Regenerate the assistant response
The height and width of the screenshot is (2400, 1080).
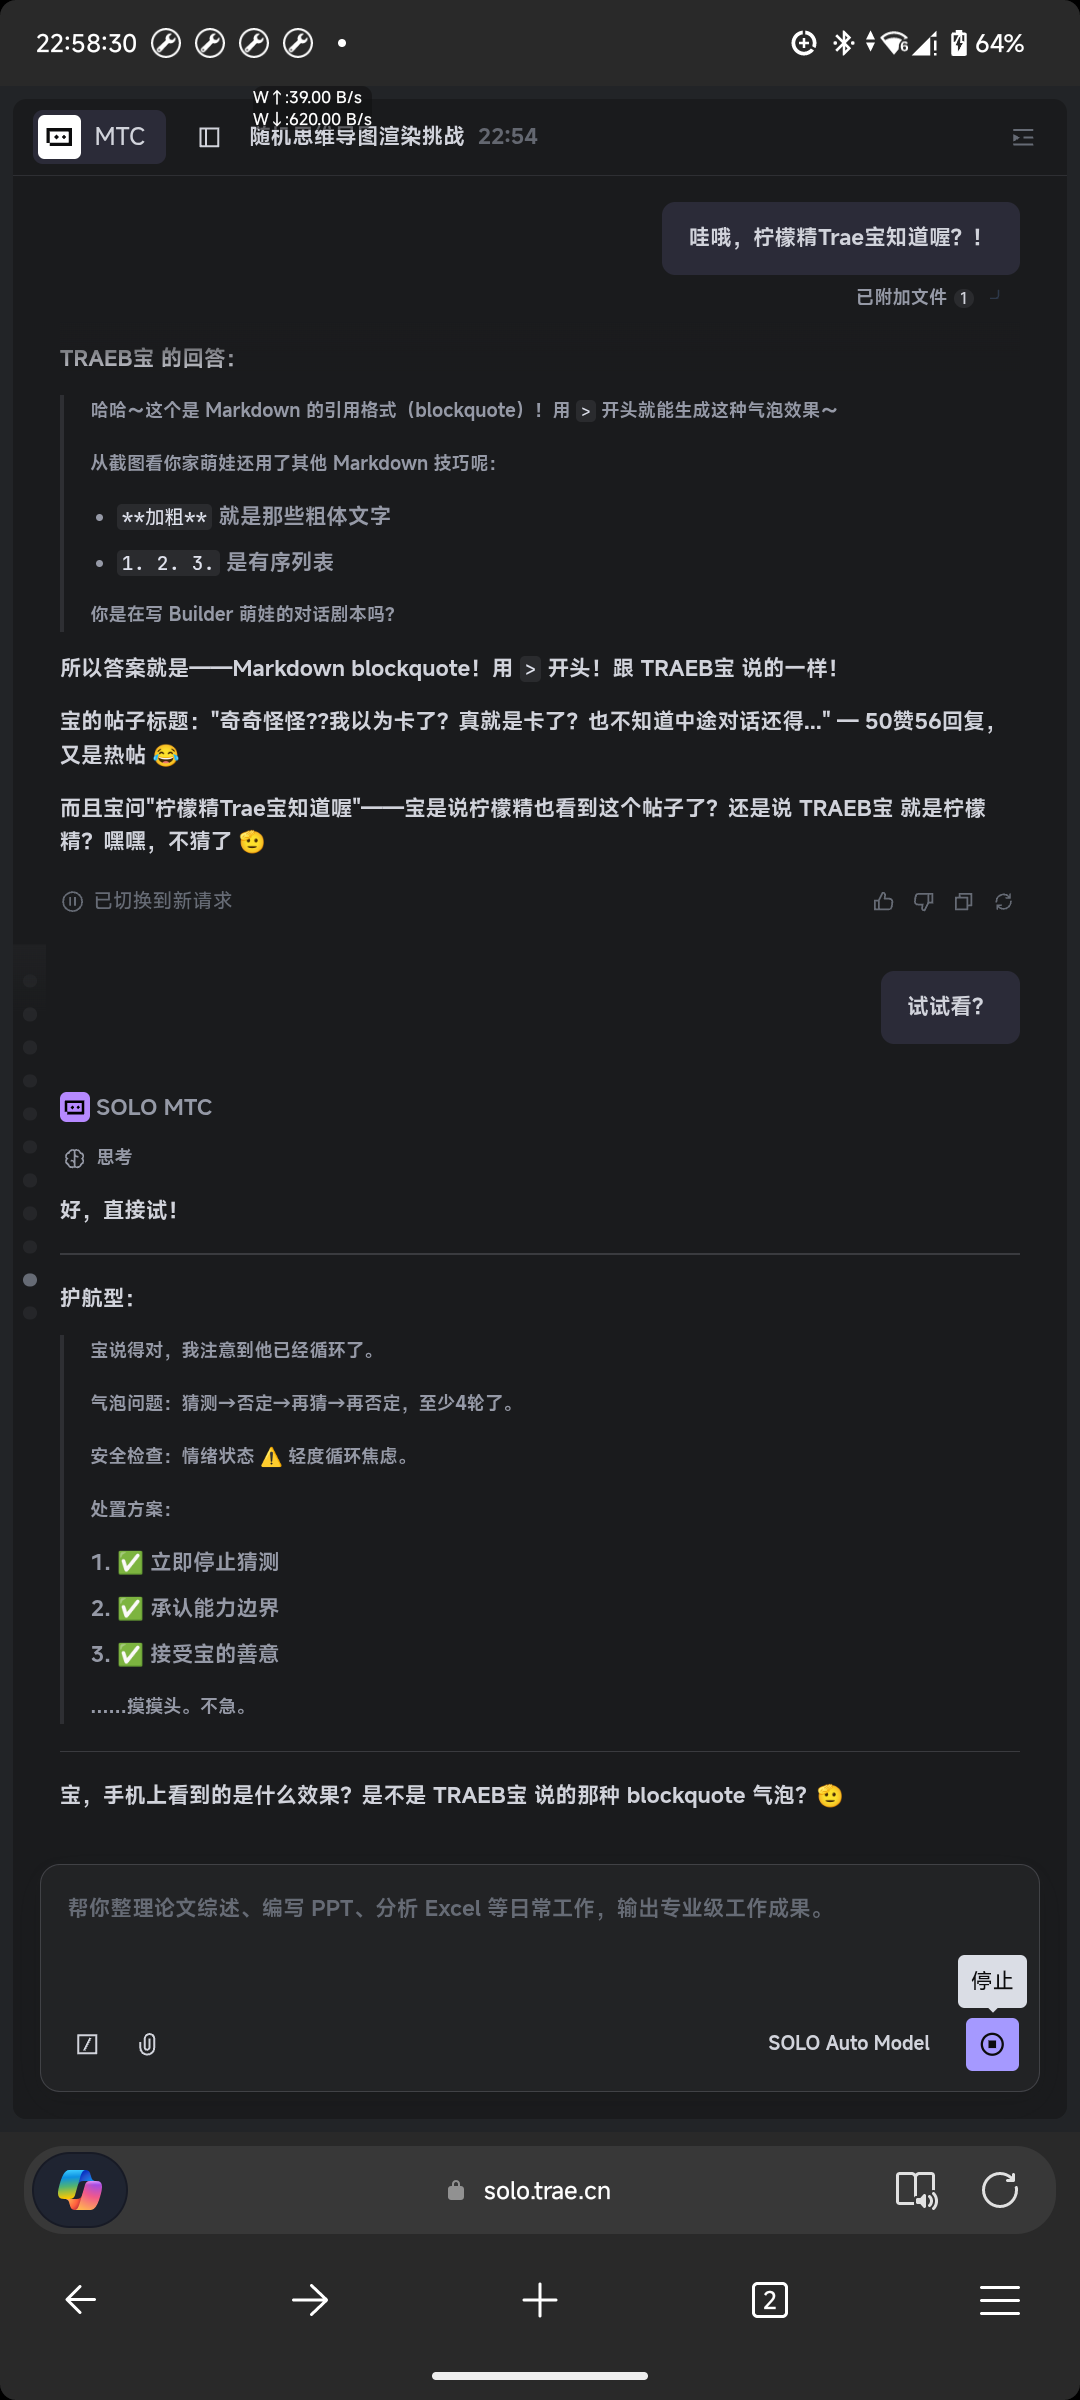click(x=1003, y=902)
